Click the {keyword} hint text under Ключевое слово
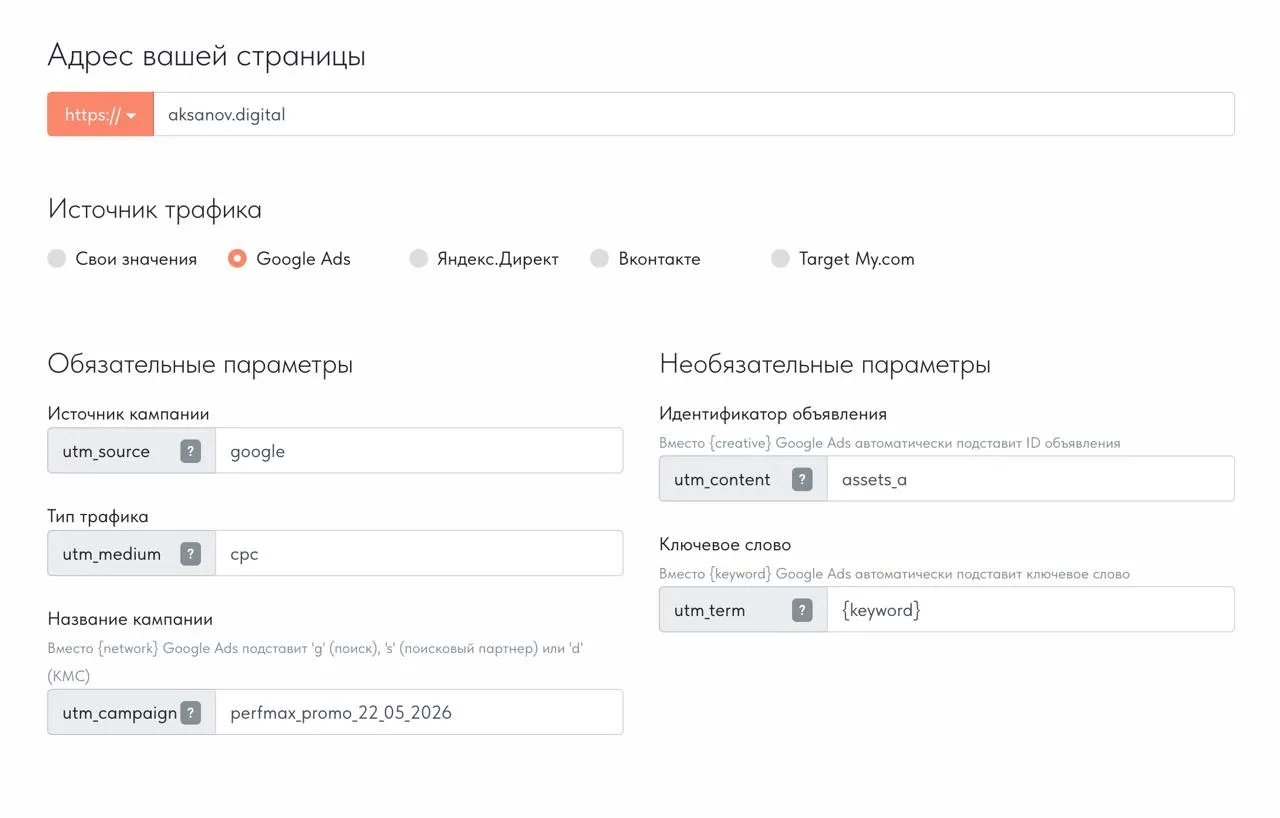Screen dimensions: 1280x818 (894, 574)
